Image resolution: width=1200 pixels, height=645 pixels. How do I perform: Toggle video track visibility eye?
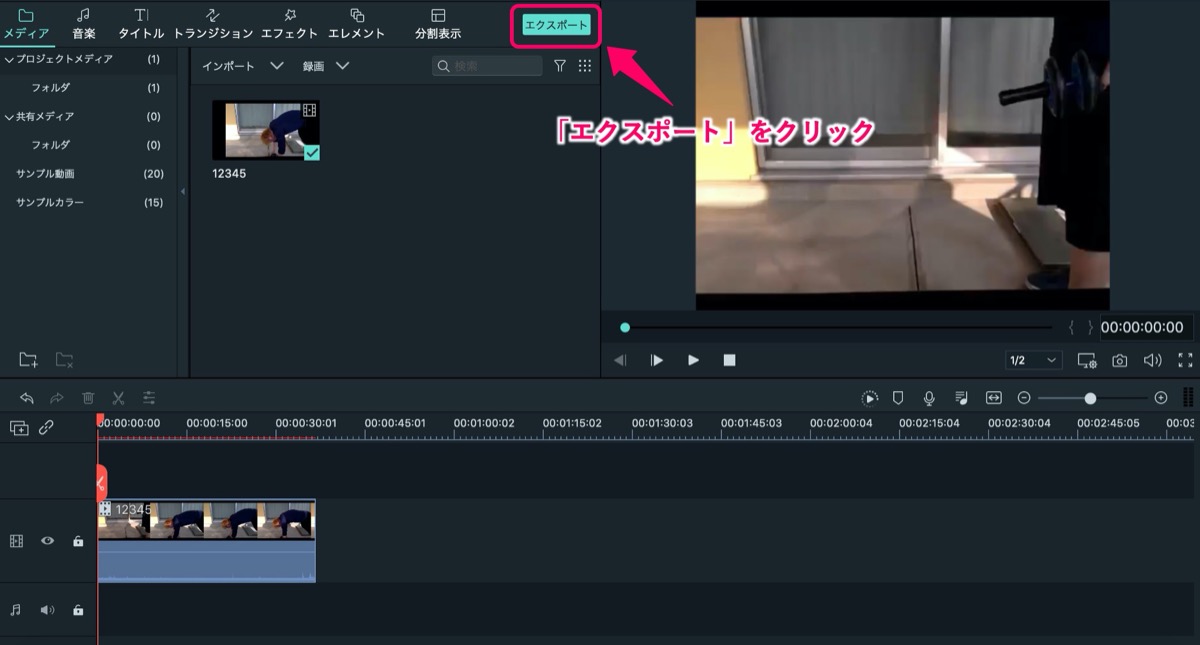47,541
